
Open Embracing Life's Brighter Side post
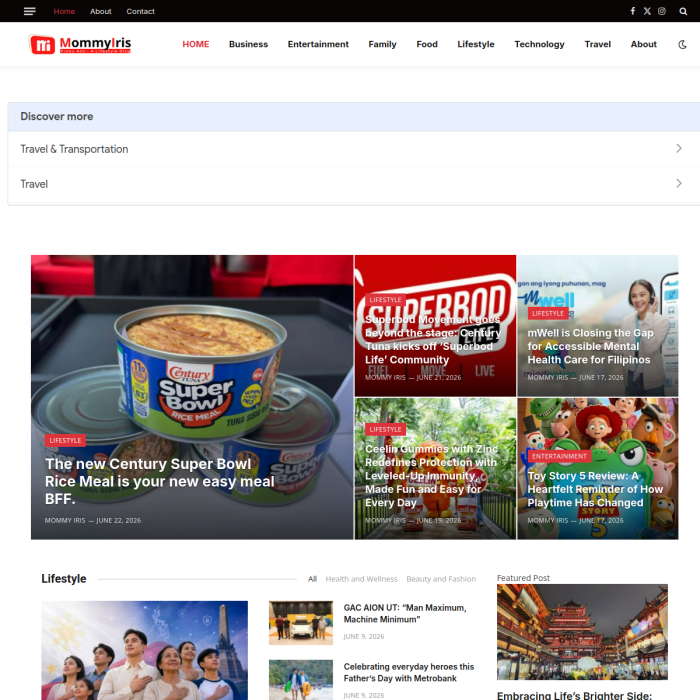(x=575, y=696)
